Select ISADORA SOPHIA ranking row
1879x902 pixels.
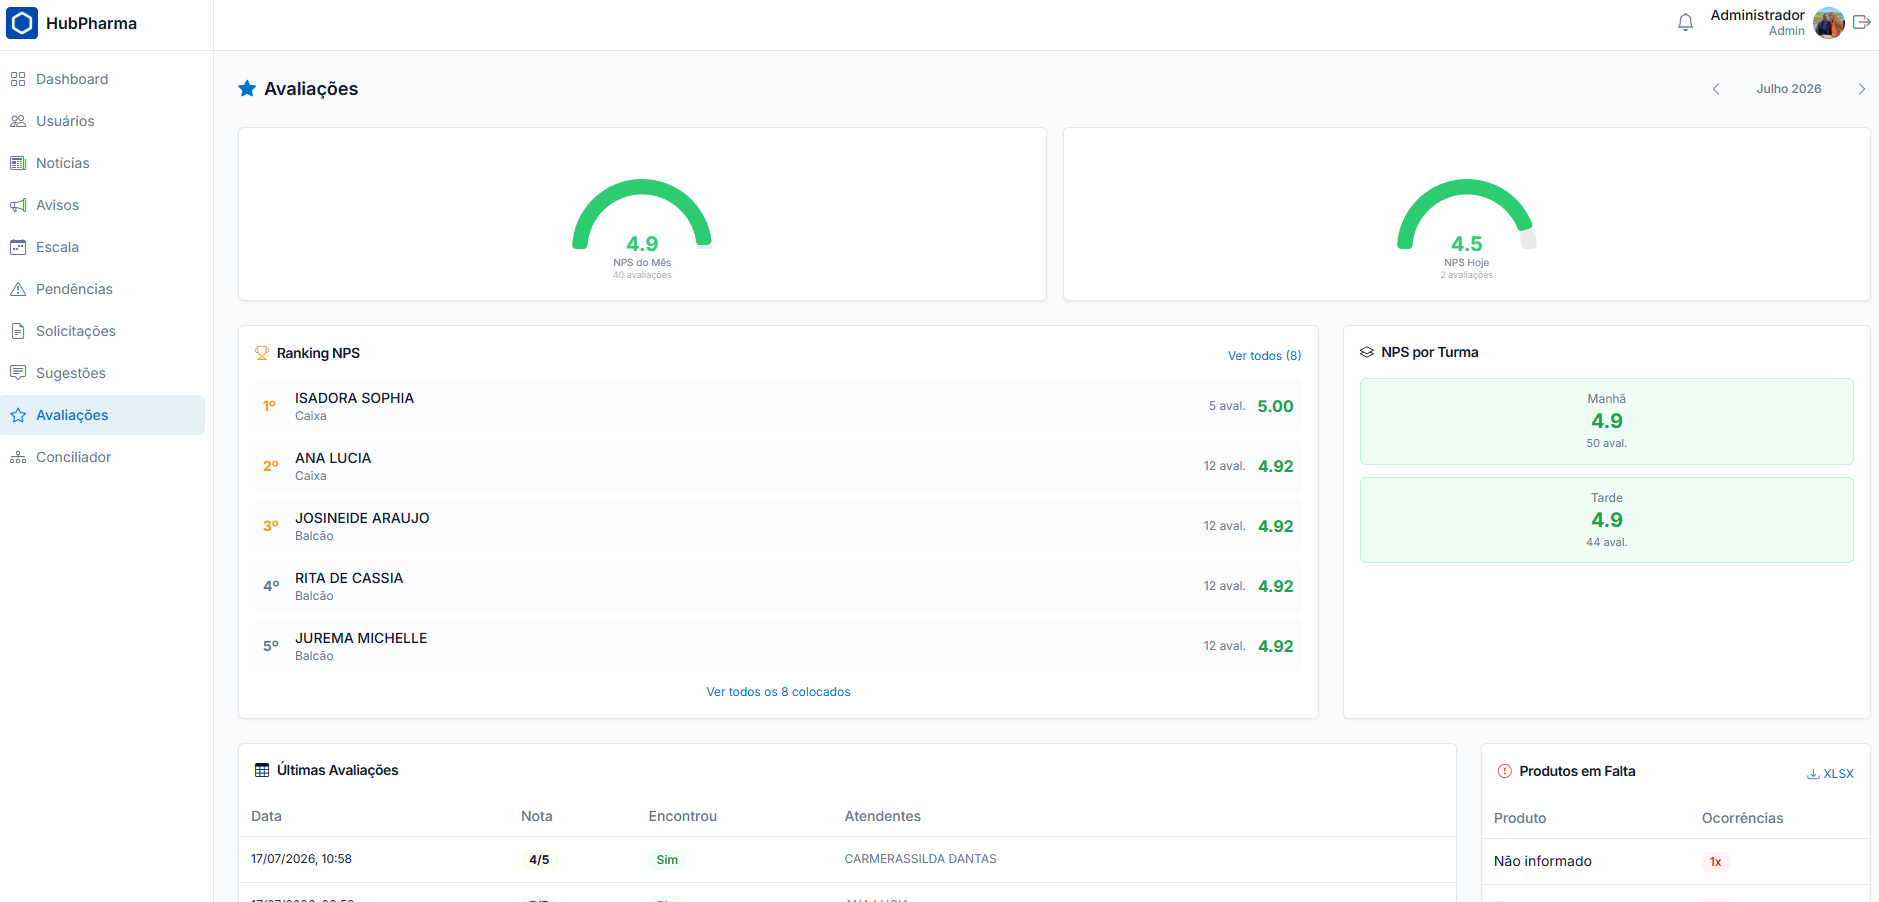coord(778,406)
